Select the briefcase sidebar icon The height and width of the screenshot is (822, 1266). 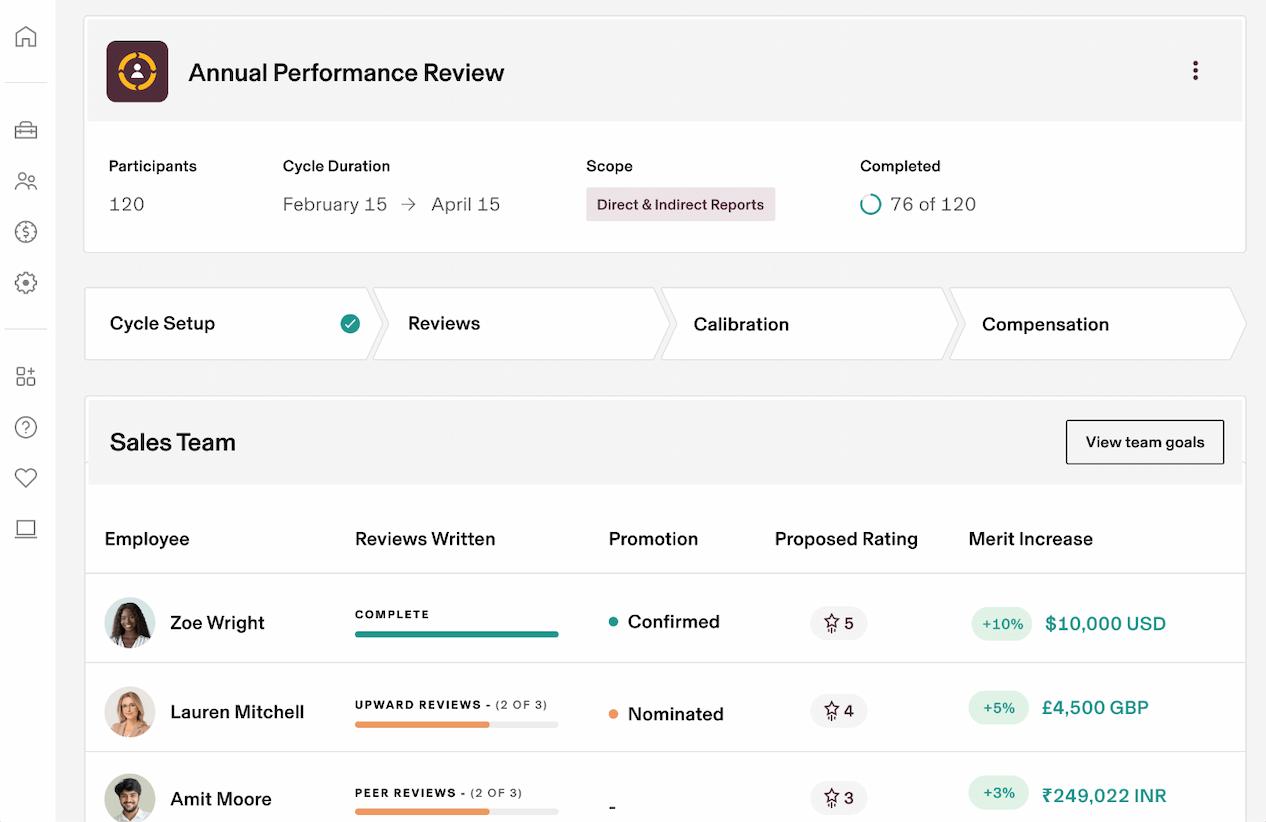click(27, 130)
